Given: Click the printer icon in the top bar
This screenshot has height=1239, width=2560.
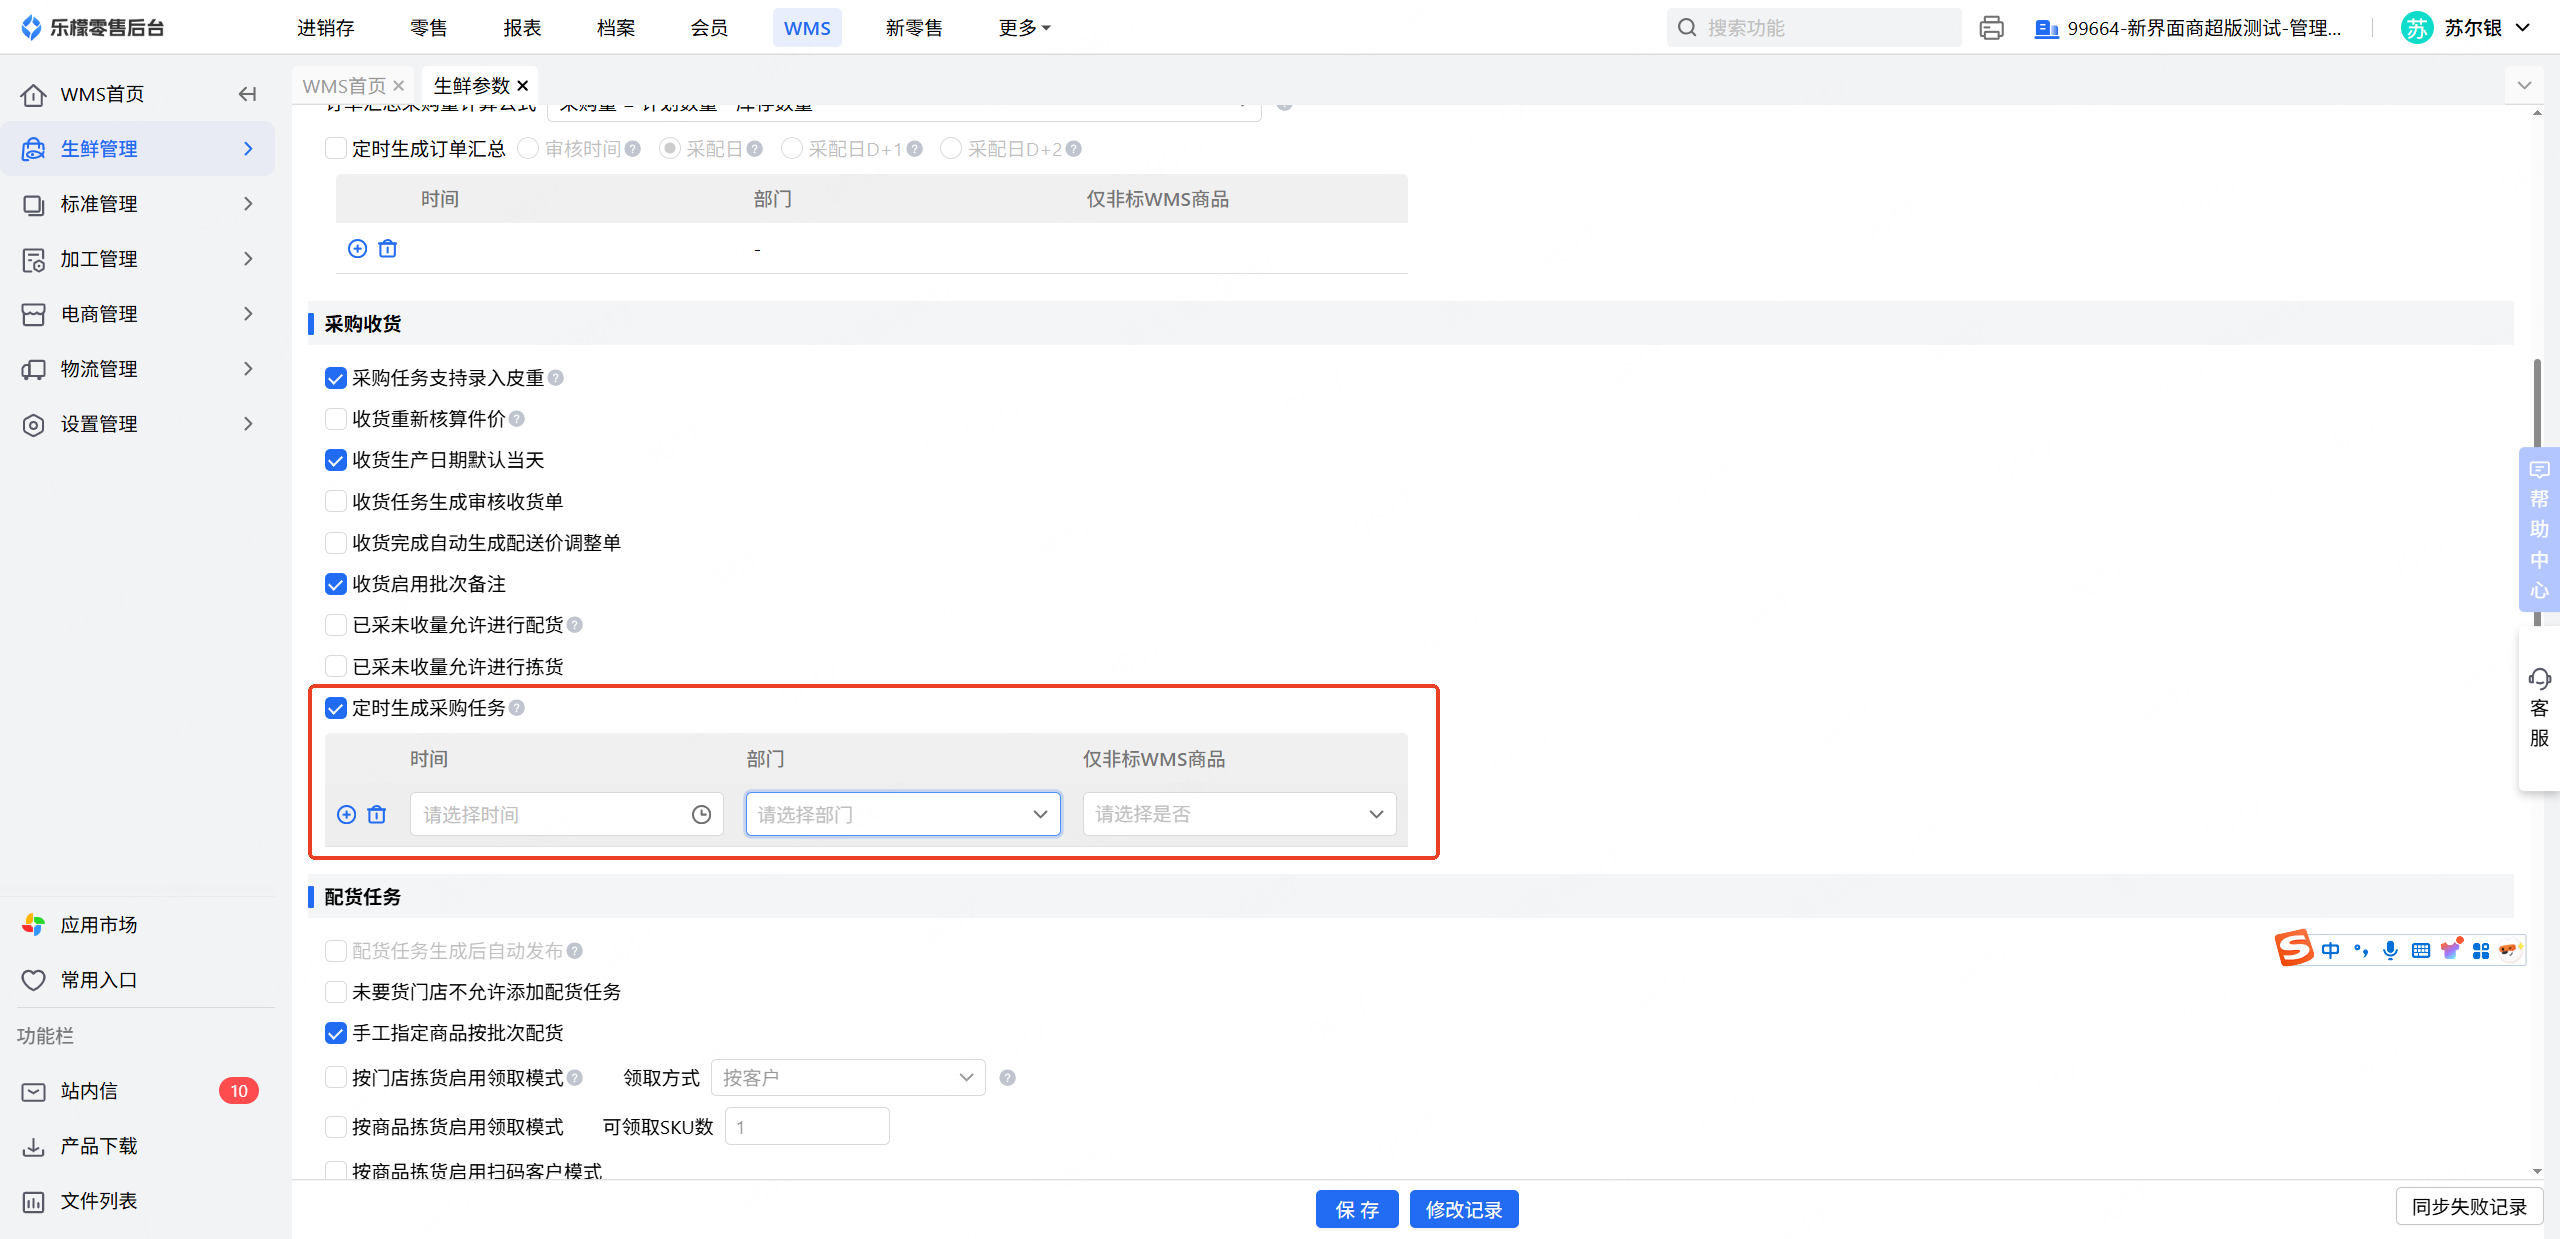Looking at the screenshot, I should click(x=1991, y=28).
